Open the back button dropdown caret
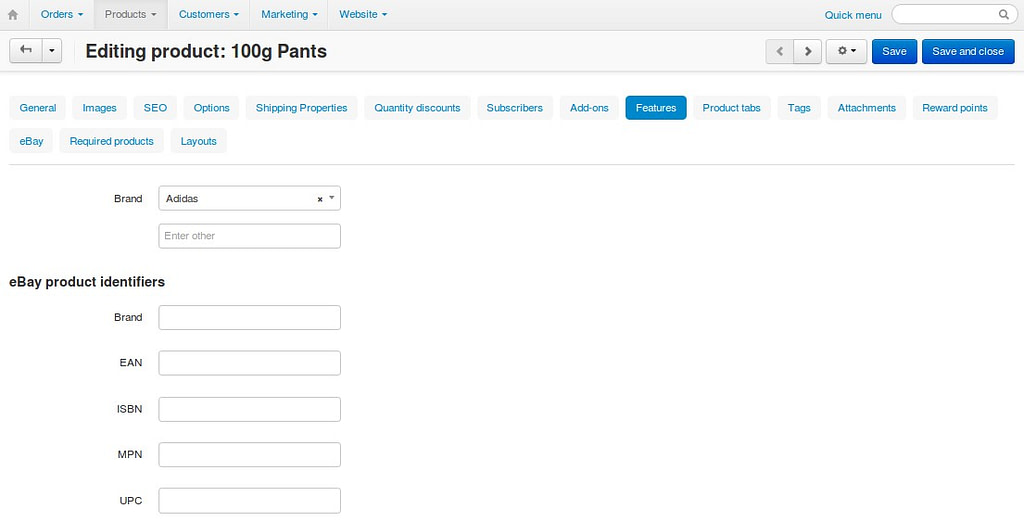Screen dimensions: 1024x524 (x=52, y=50)
